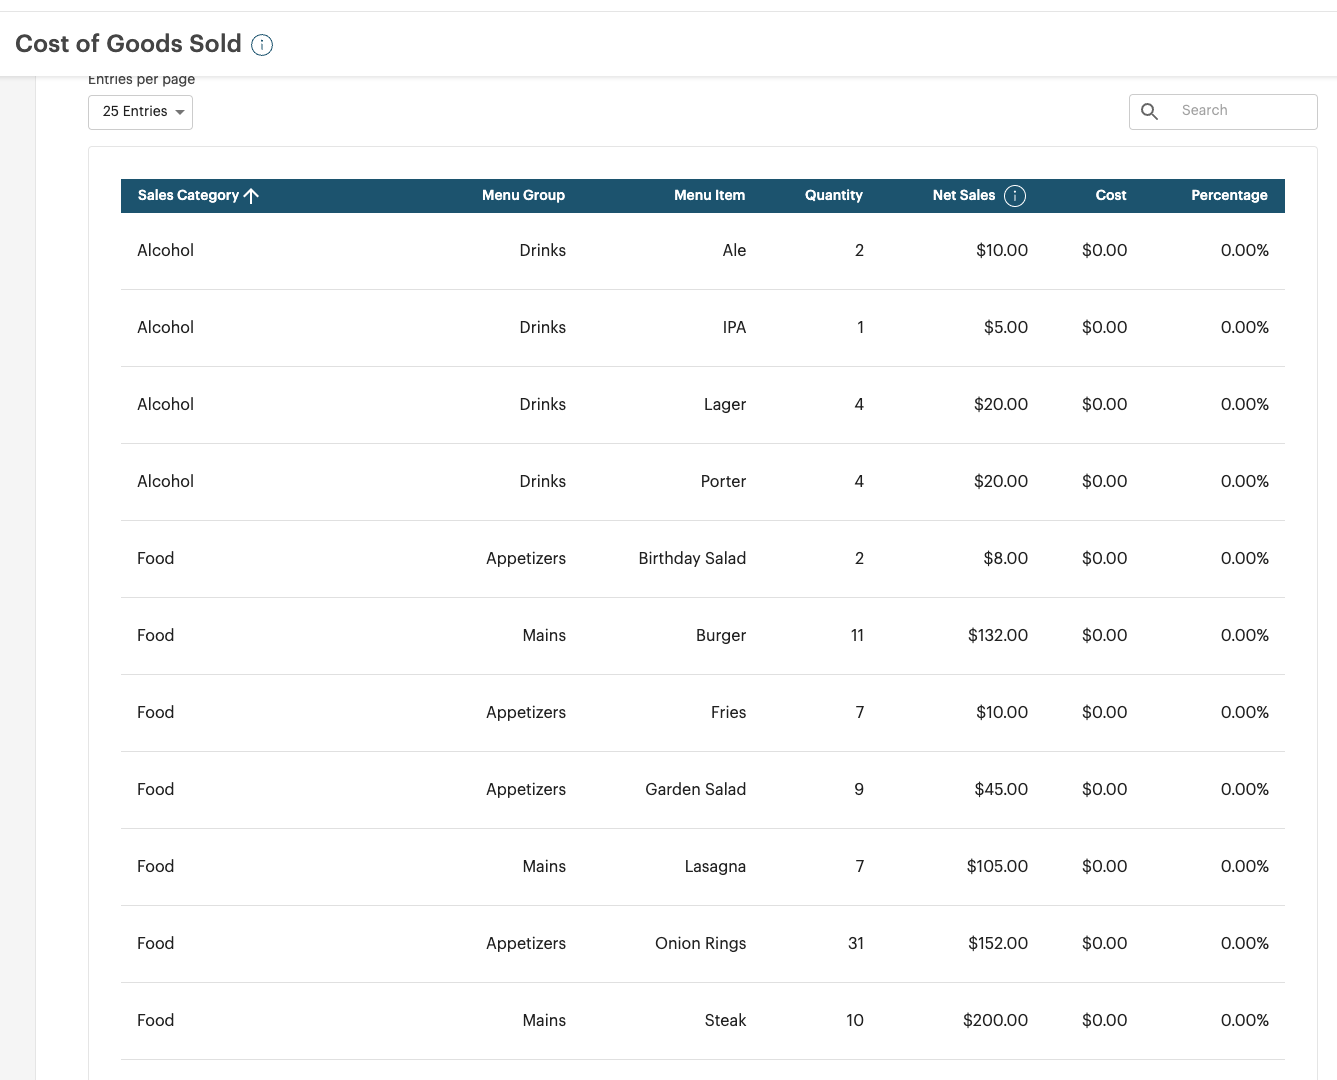Click the sort arrow on Sales Category column
The width and height of the screenshot is (1337, 1080).
point(252,195)
